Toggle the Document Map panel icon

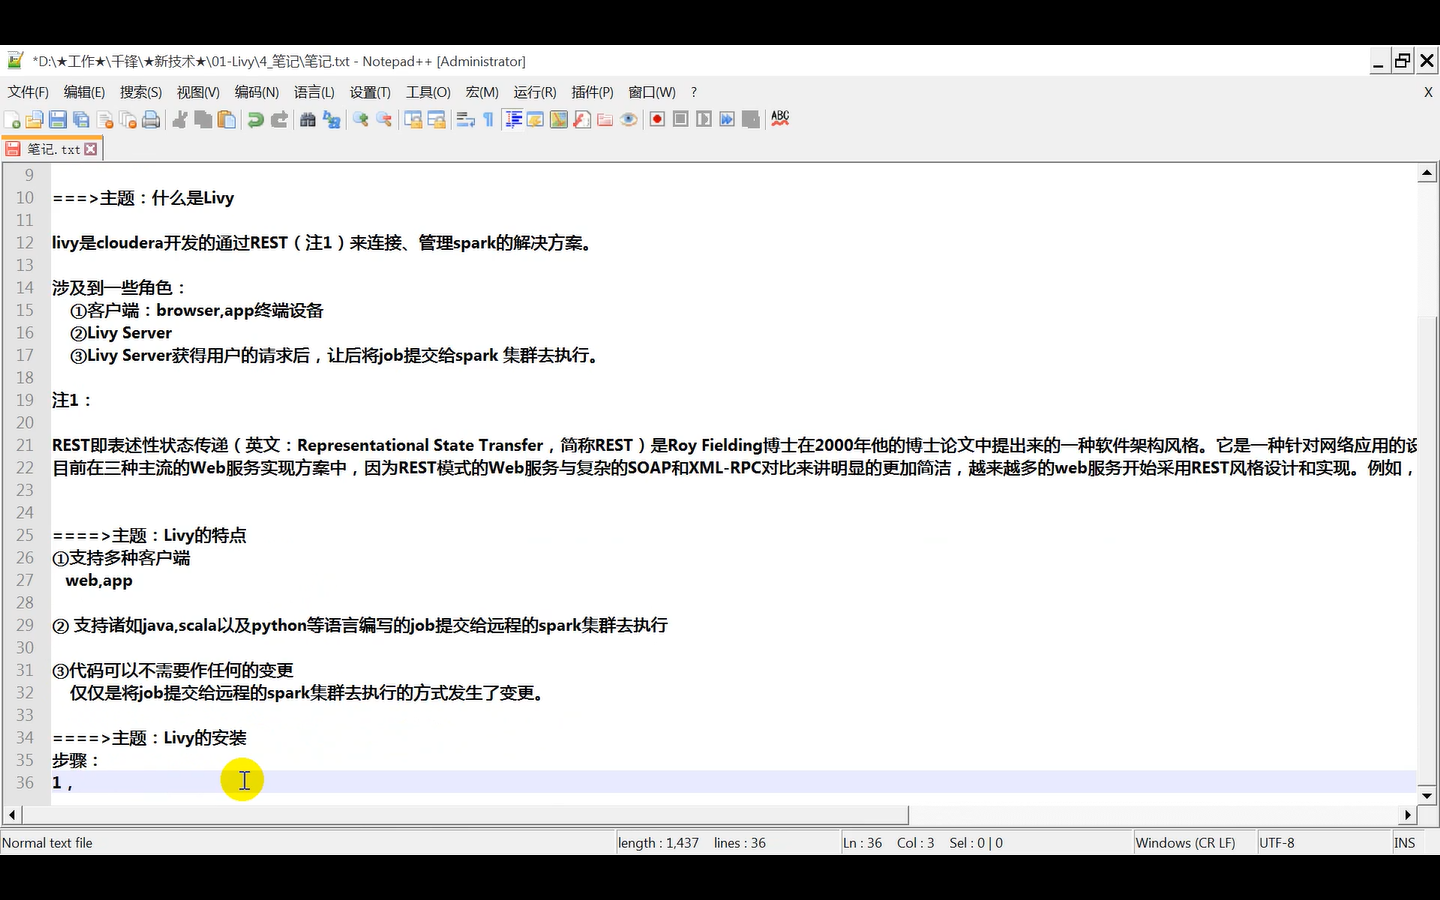[559, 119]
